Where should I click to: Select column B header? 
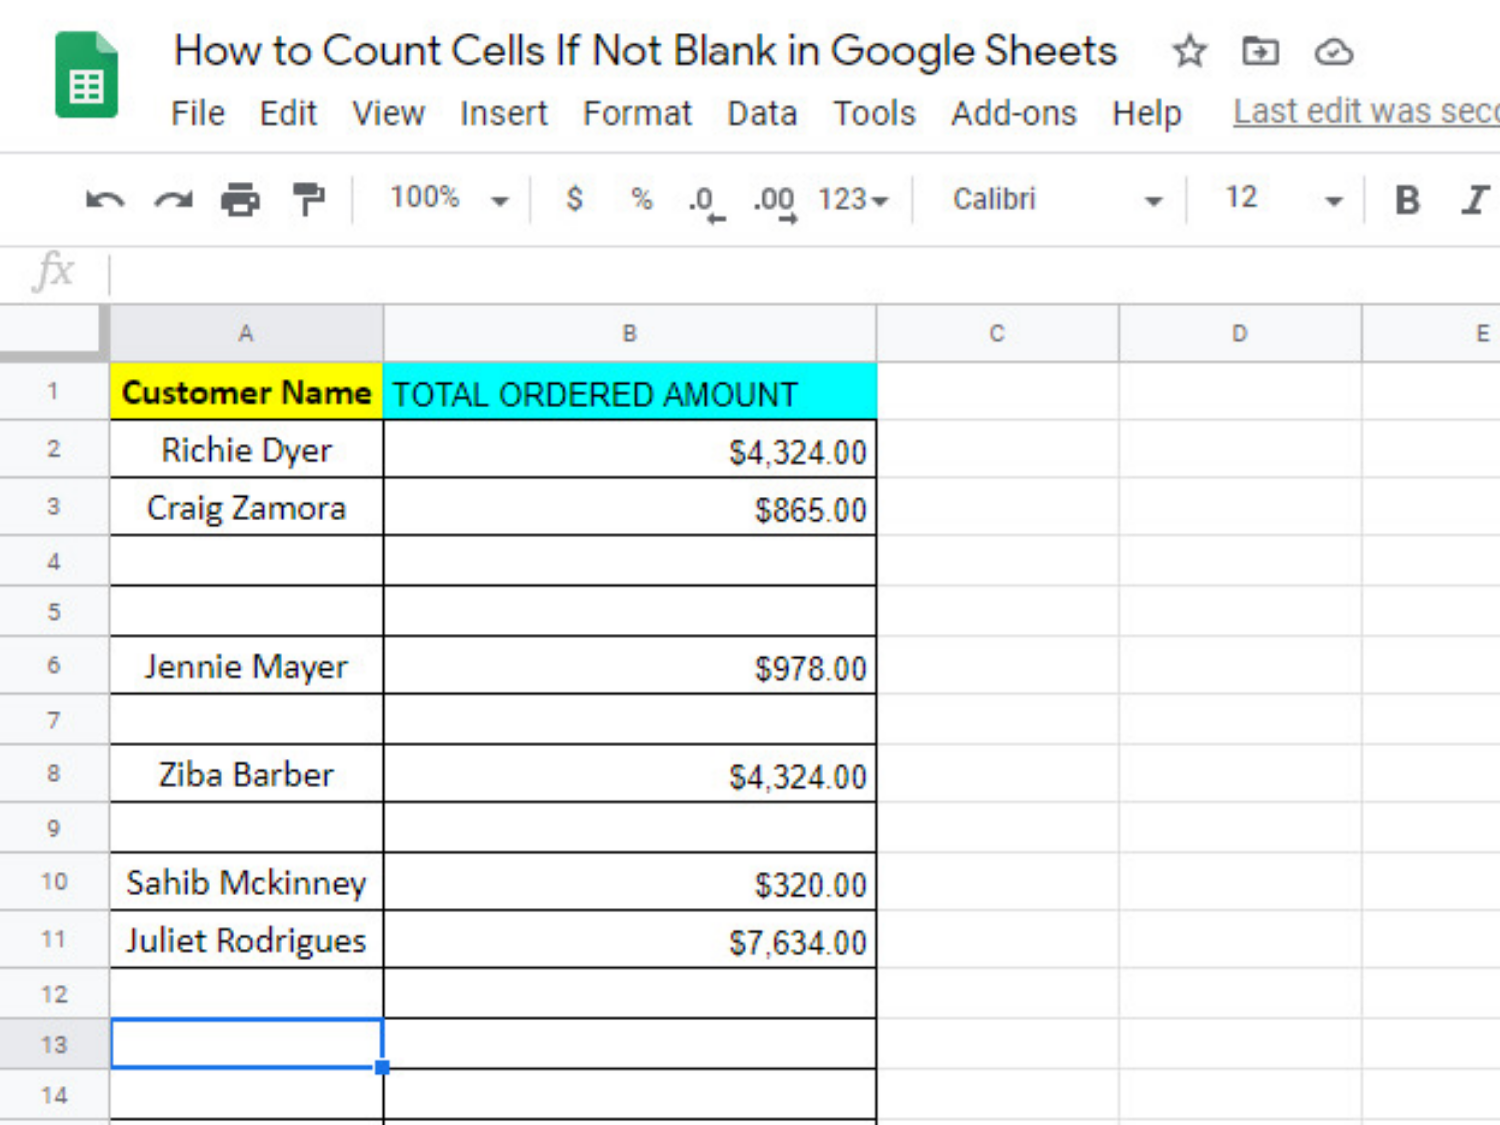pos(630,334)
